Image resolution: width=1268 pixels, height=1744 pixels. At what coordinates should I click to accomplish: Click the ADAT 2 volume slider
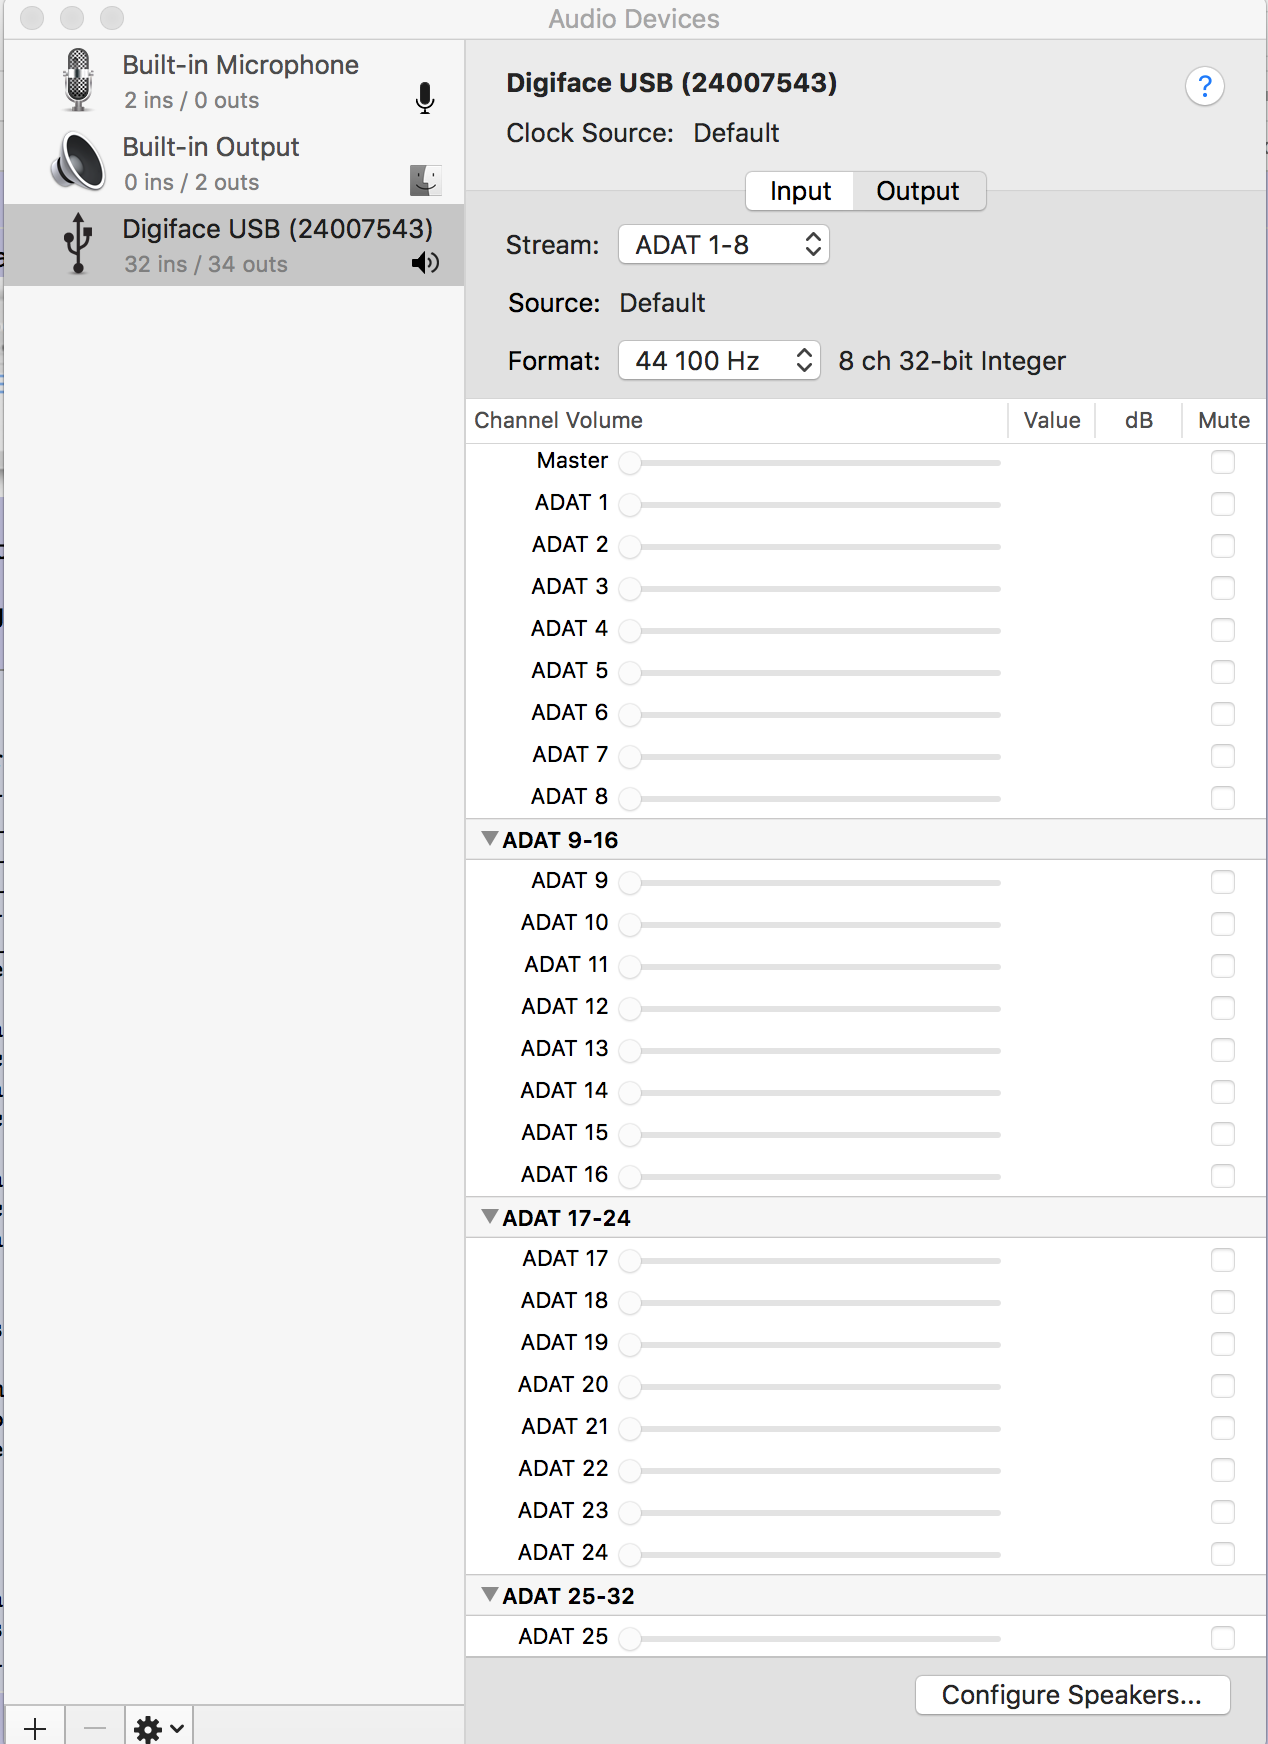pos(810,547)
